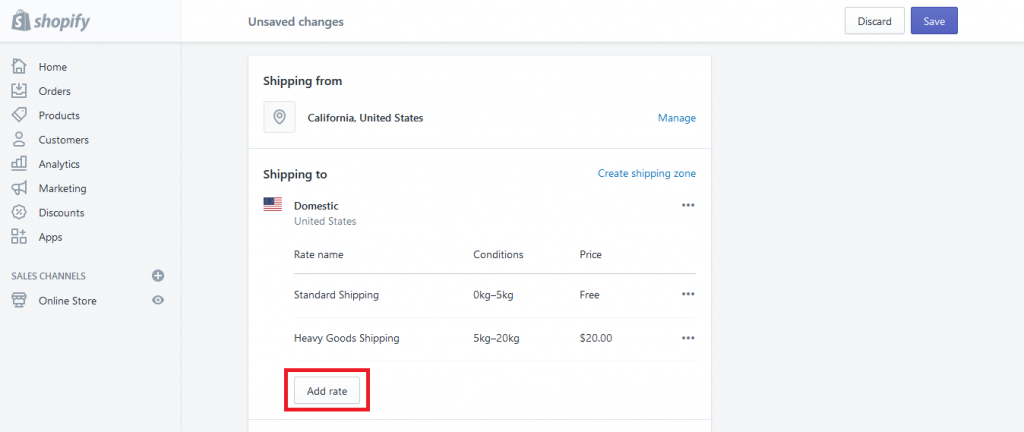Click the Orders inbox icon
The height and width of the screenshot is (432, 1024).
pos(19,91)
